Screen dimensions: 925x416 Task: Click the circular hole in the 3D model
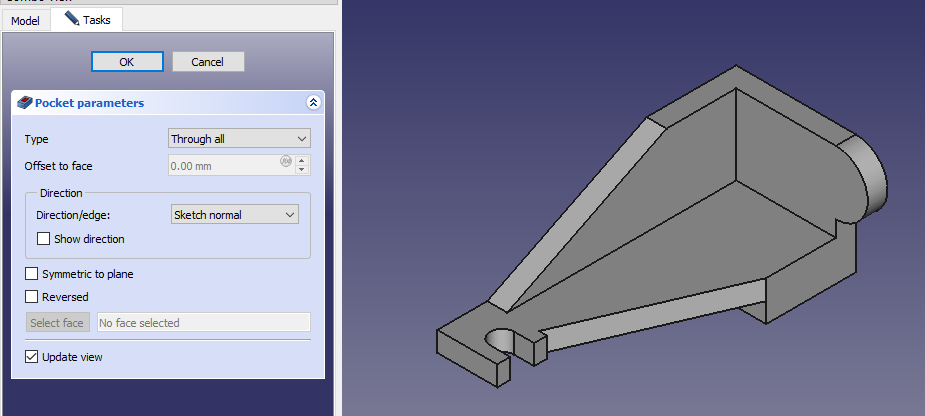coord(501,341)
